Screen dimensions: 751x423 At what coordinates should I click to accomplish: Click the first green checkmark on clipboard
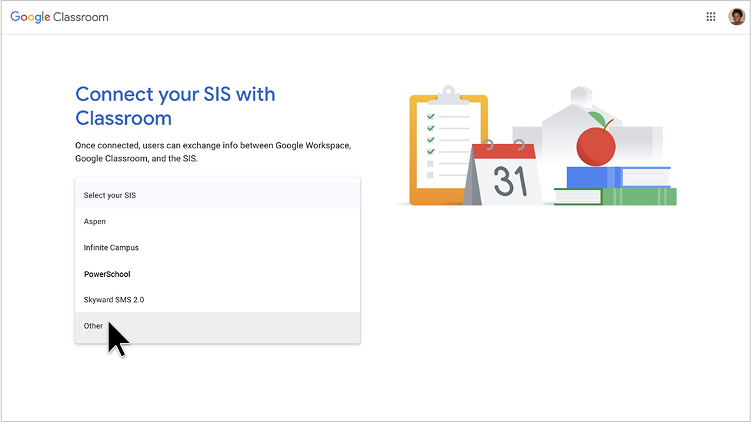[431, 116]
